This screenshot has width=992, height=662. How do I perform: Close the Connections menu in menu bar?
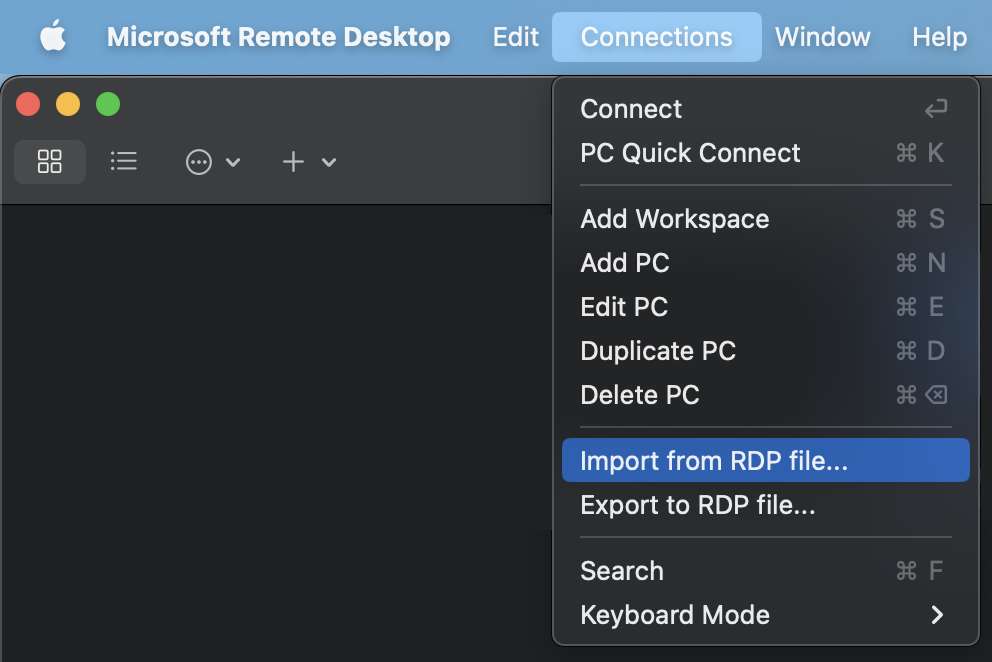click(657, 37)
